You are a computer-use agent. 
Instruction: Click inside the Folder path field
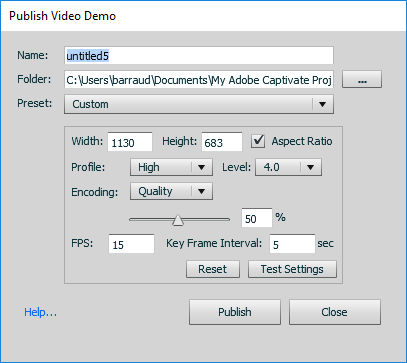pyautogui.click(x=199, y=80)
